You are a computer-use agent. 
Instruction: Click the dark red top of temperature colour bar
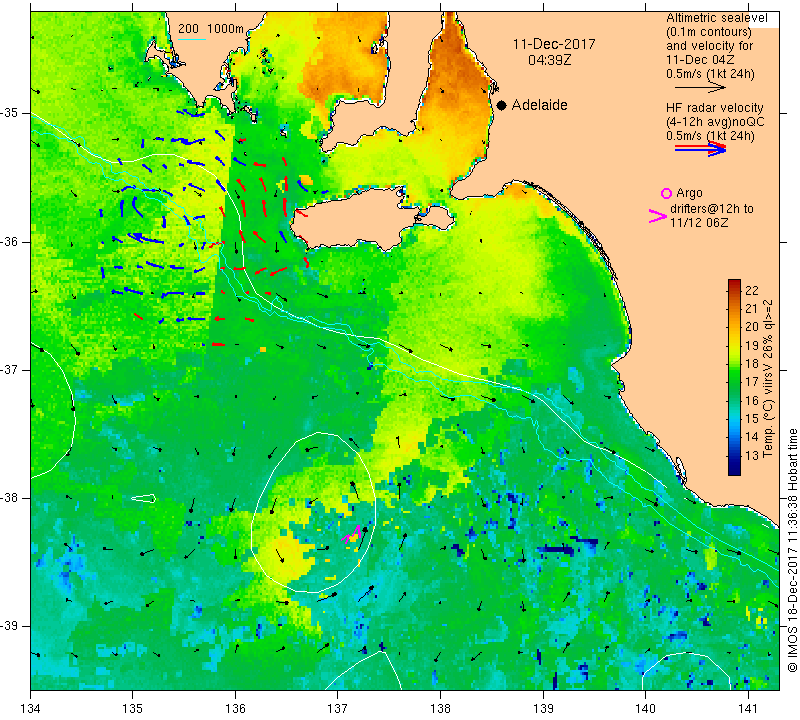(x=734, y=284)
